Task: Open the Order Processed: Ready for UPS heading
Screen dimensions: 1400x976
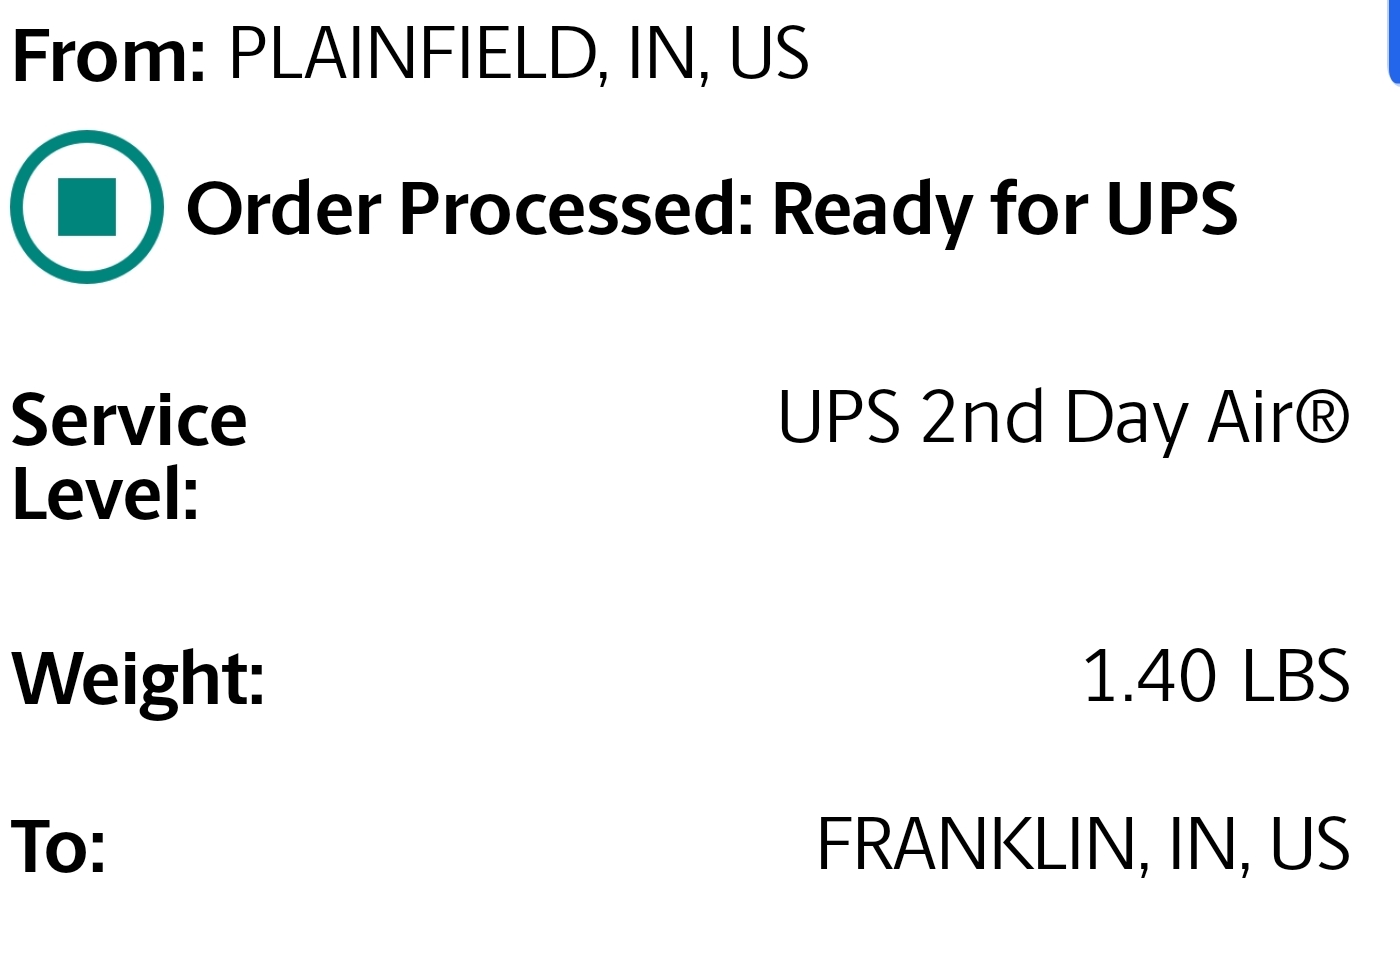Action: 712,209
